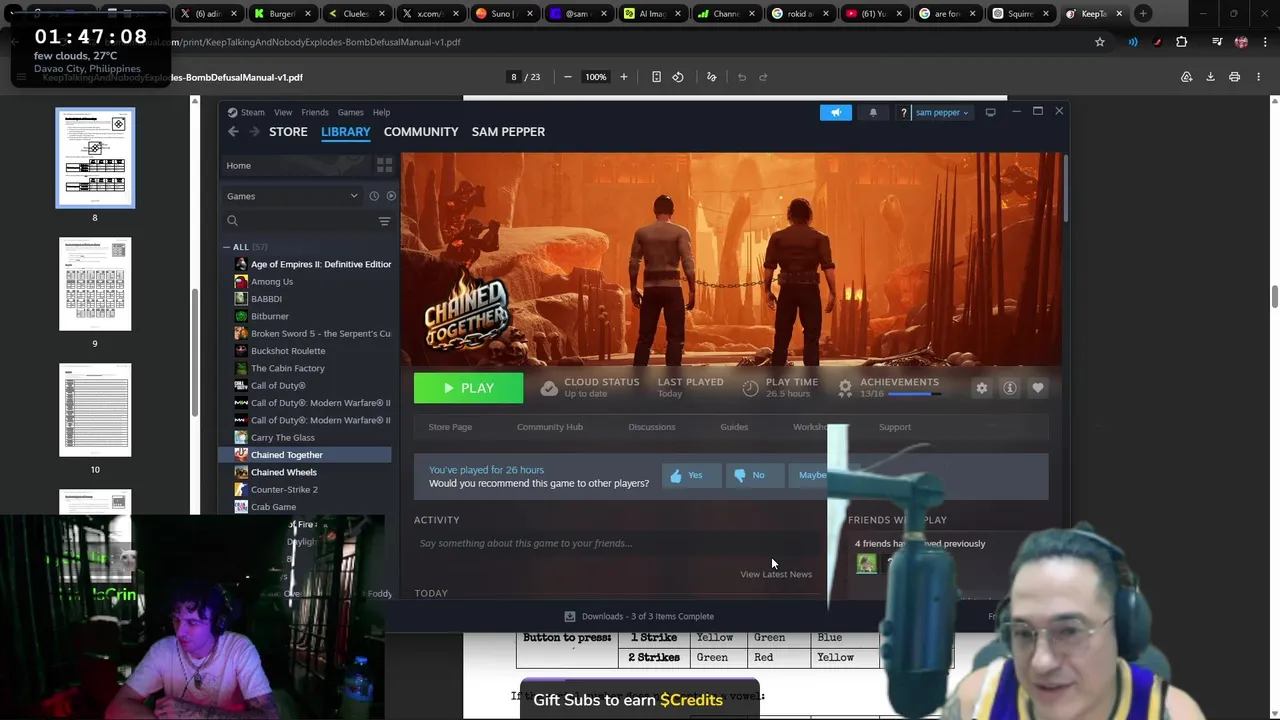Image resolution: width=1280 pixels, height=720 pixels.
Task: Click the PDF fit to page icon
Action: click(x=656, y=77)
